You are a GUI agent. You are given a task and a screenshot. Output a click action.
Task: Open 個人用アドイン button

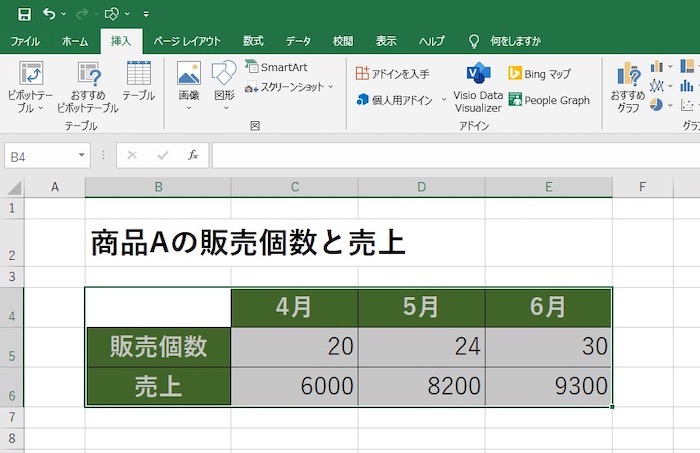[x=395, y=100]
